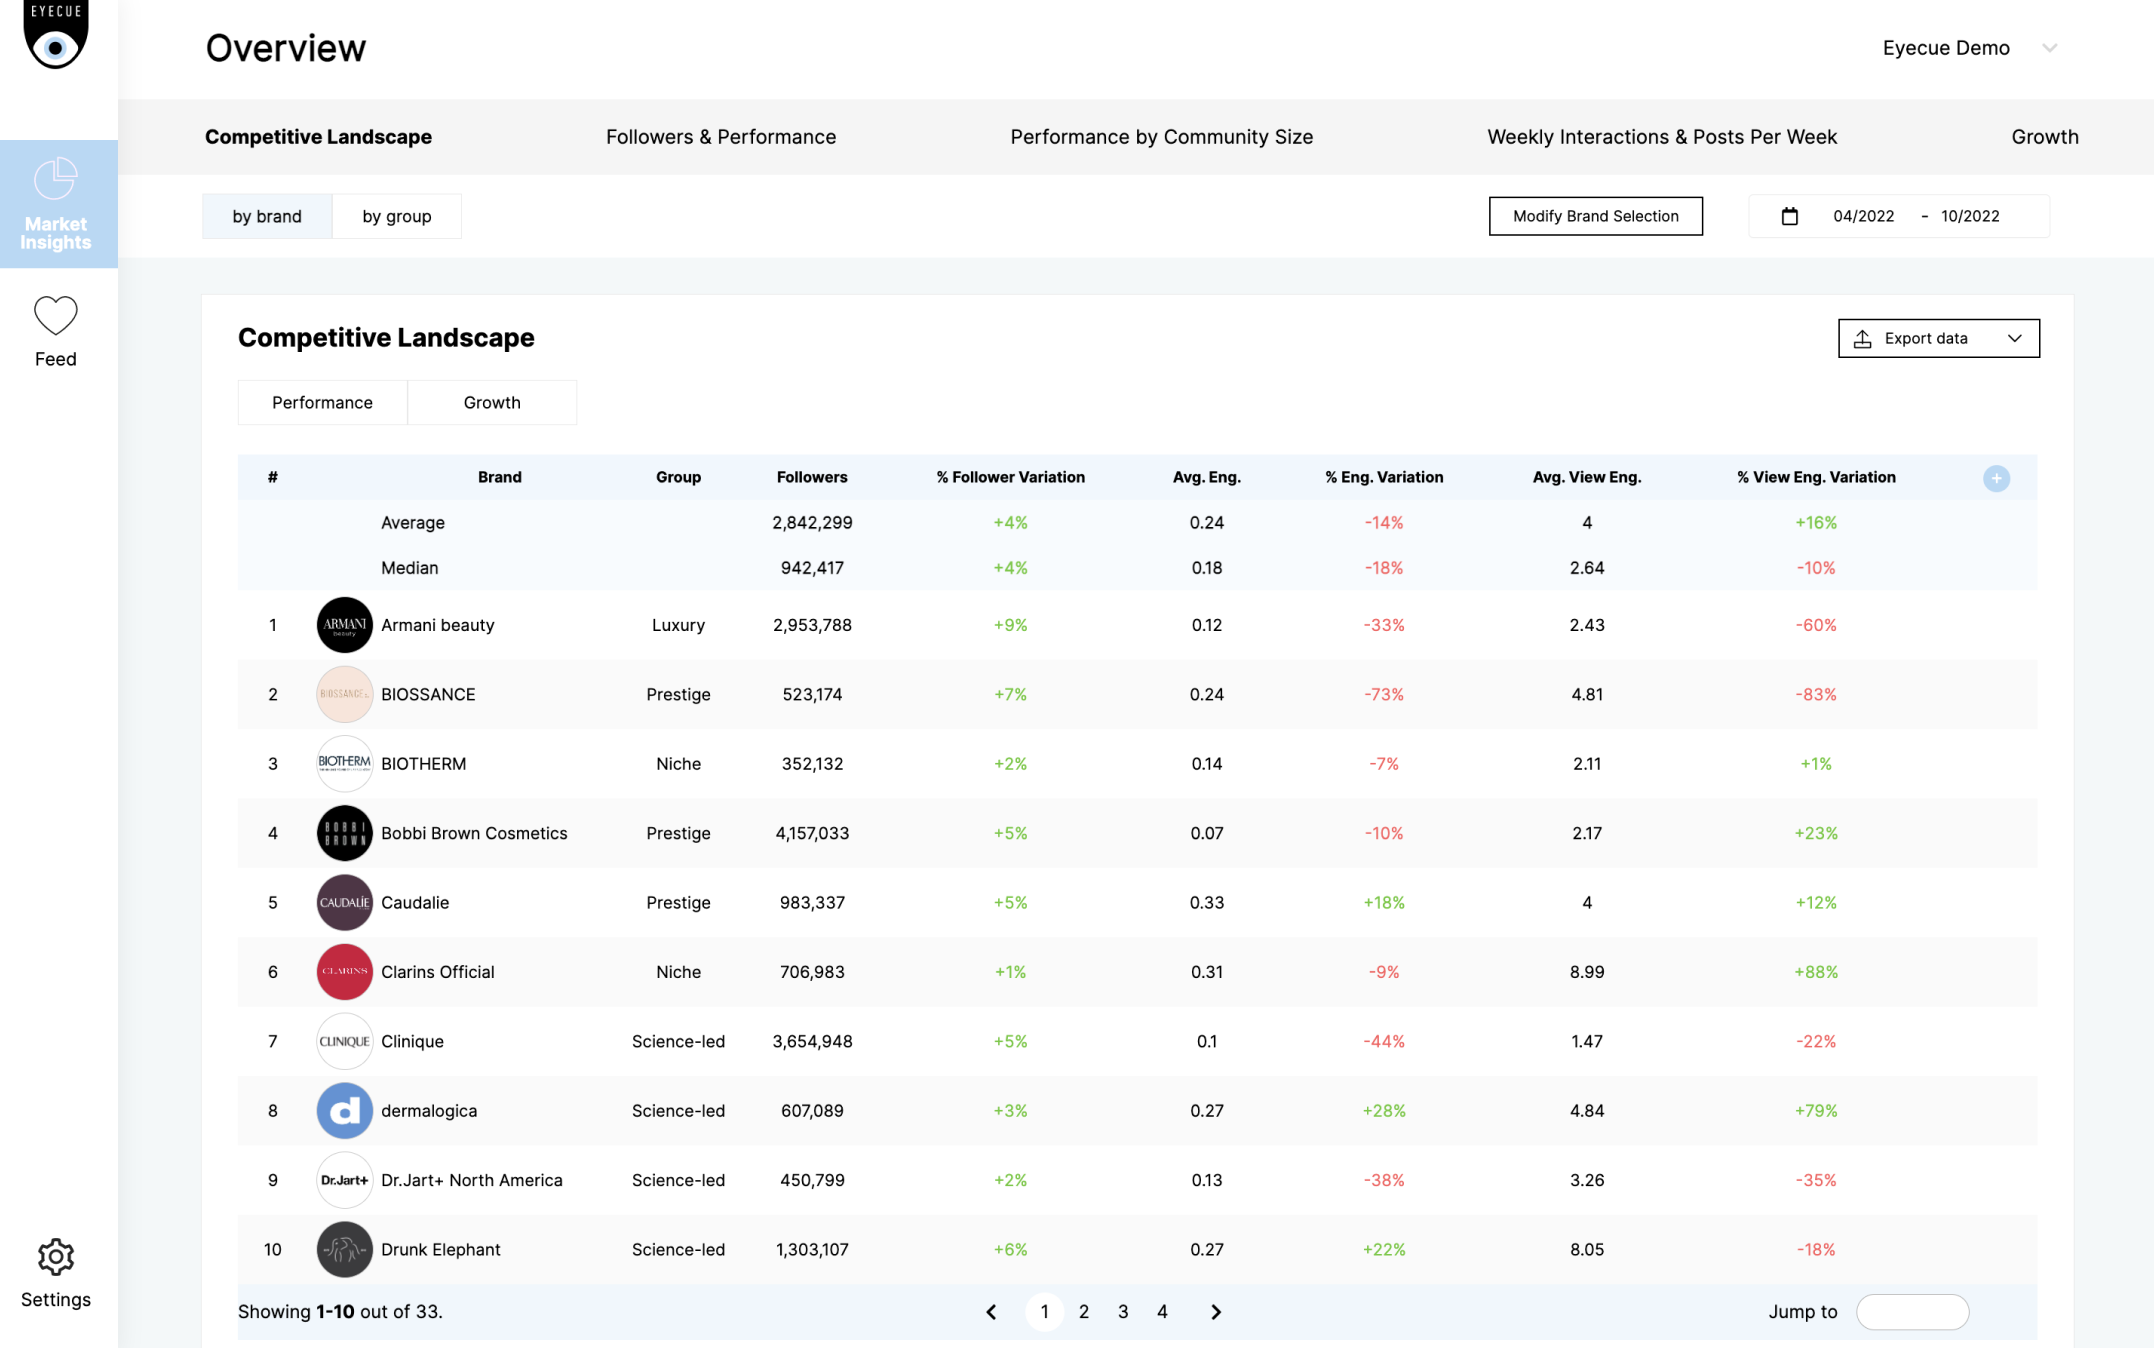Select the Performance sub-tab
Image resolution: width=2154 pixels, height=1348 pixels.
tap(322, 402)
